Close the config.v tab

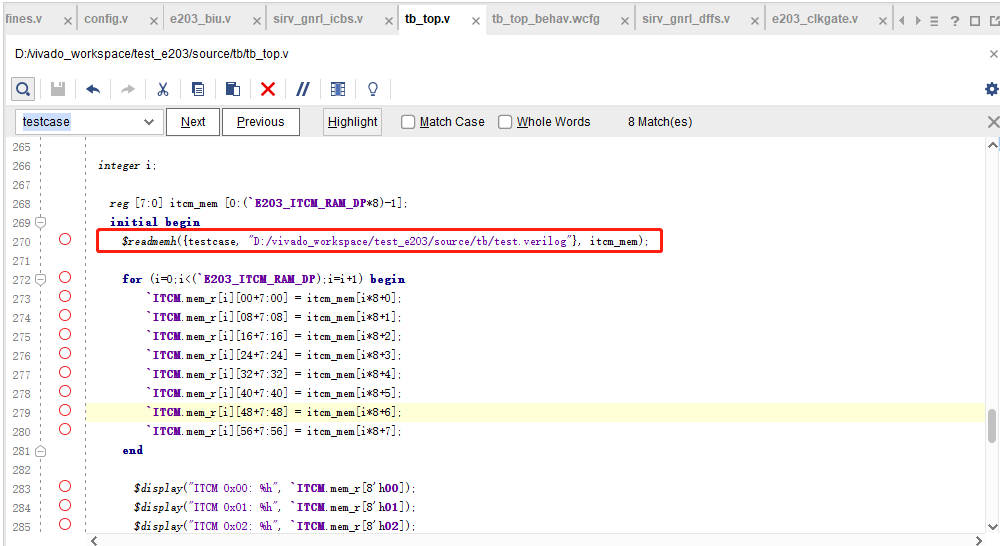pos(154,21)
